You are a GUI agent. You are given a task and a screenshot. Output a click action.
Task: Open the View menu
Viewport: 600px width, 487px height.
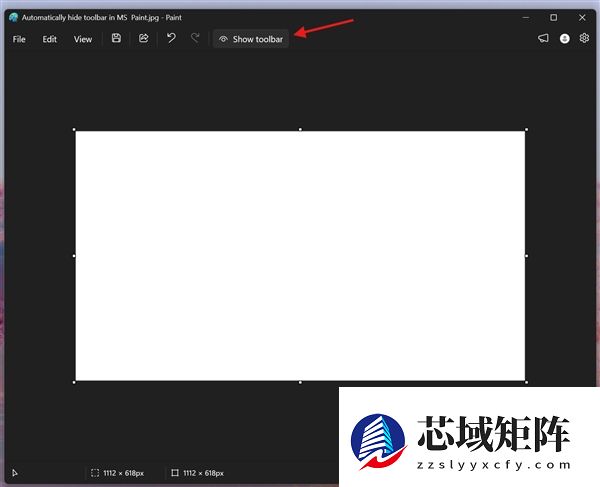click(83, 39)
